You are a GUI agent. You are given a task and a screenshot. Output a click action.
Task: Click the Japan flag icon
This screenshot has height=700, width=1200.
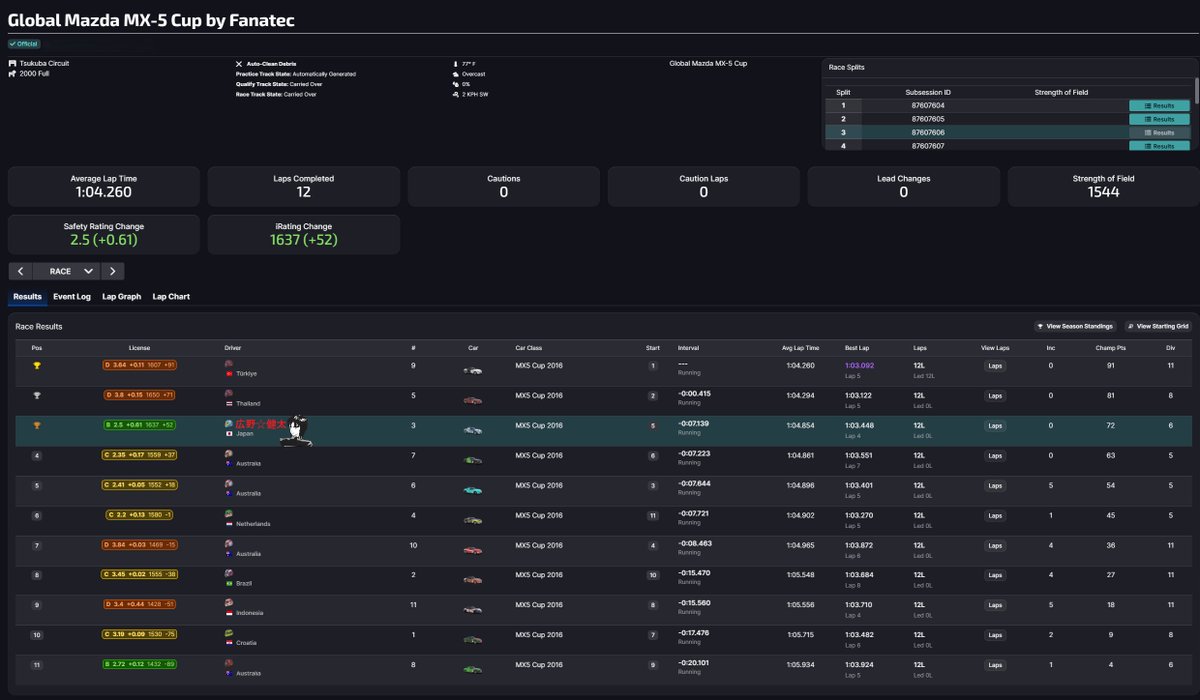(x=229, y=434)
